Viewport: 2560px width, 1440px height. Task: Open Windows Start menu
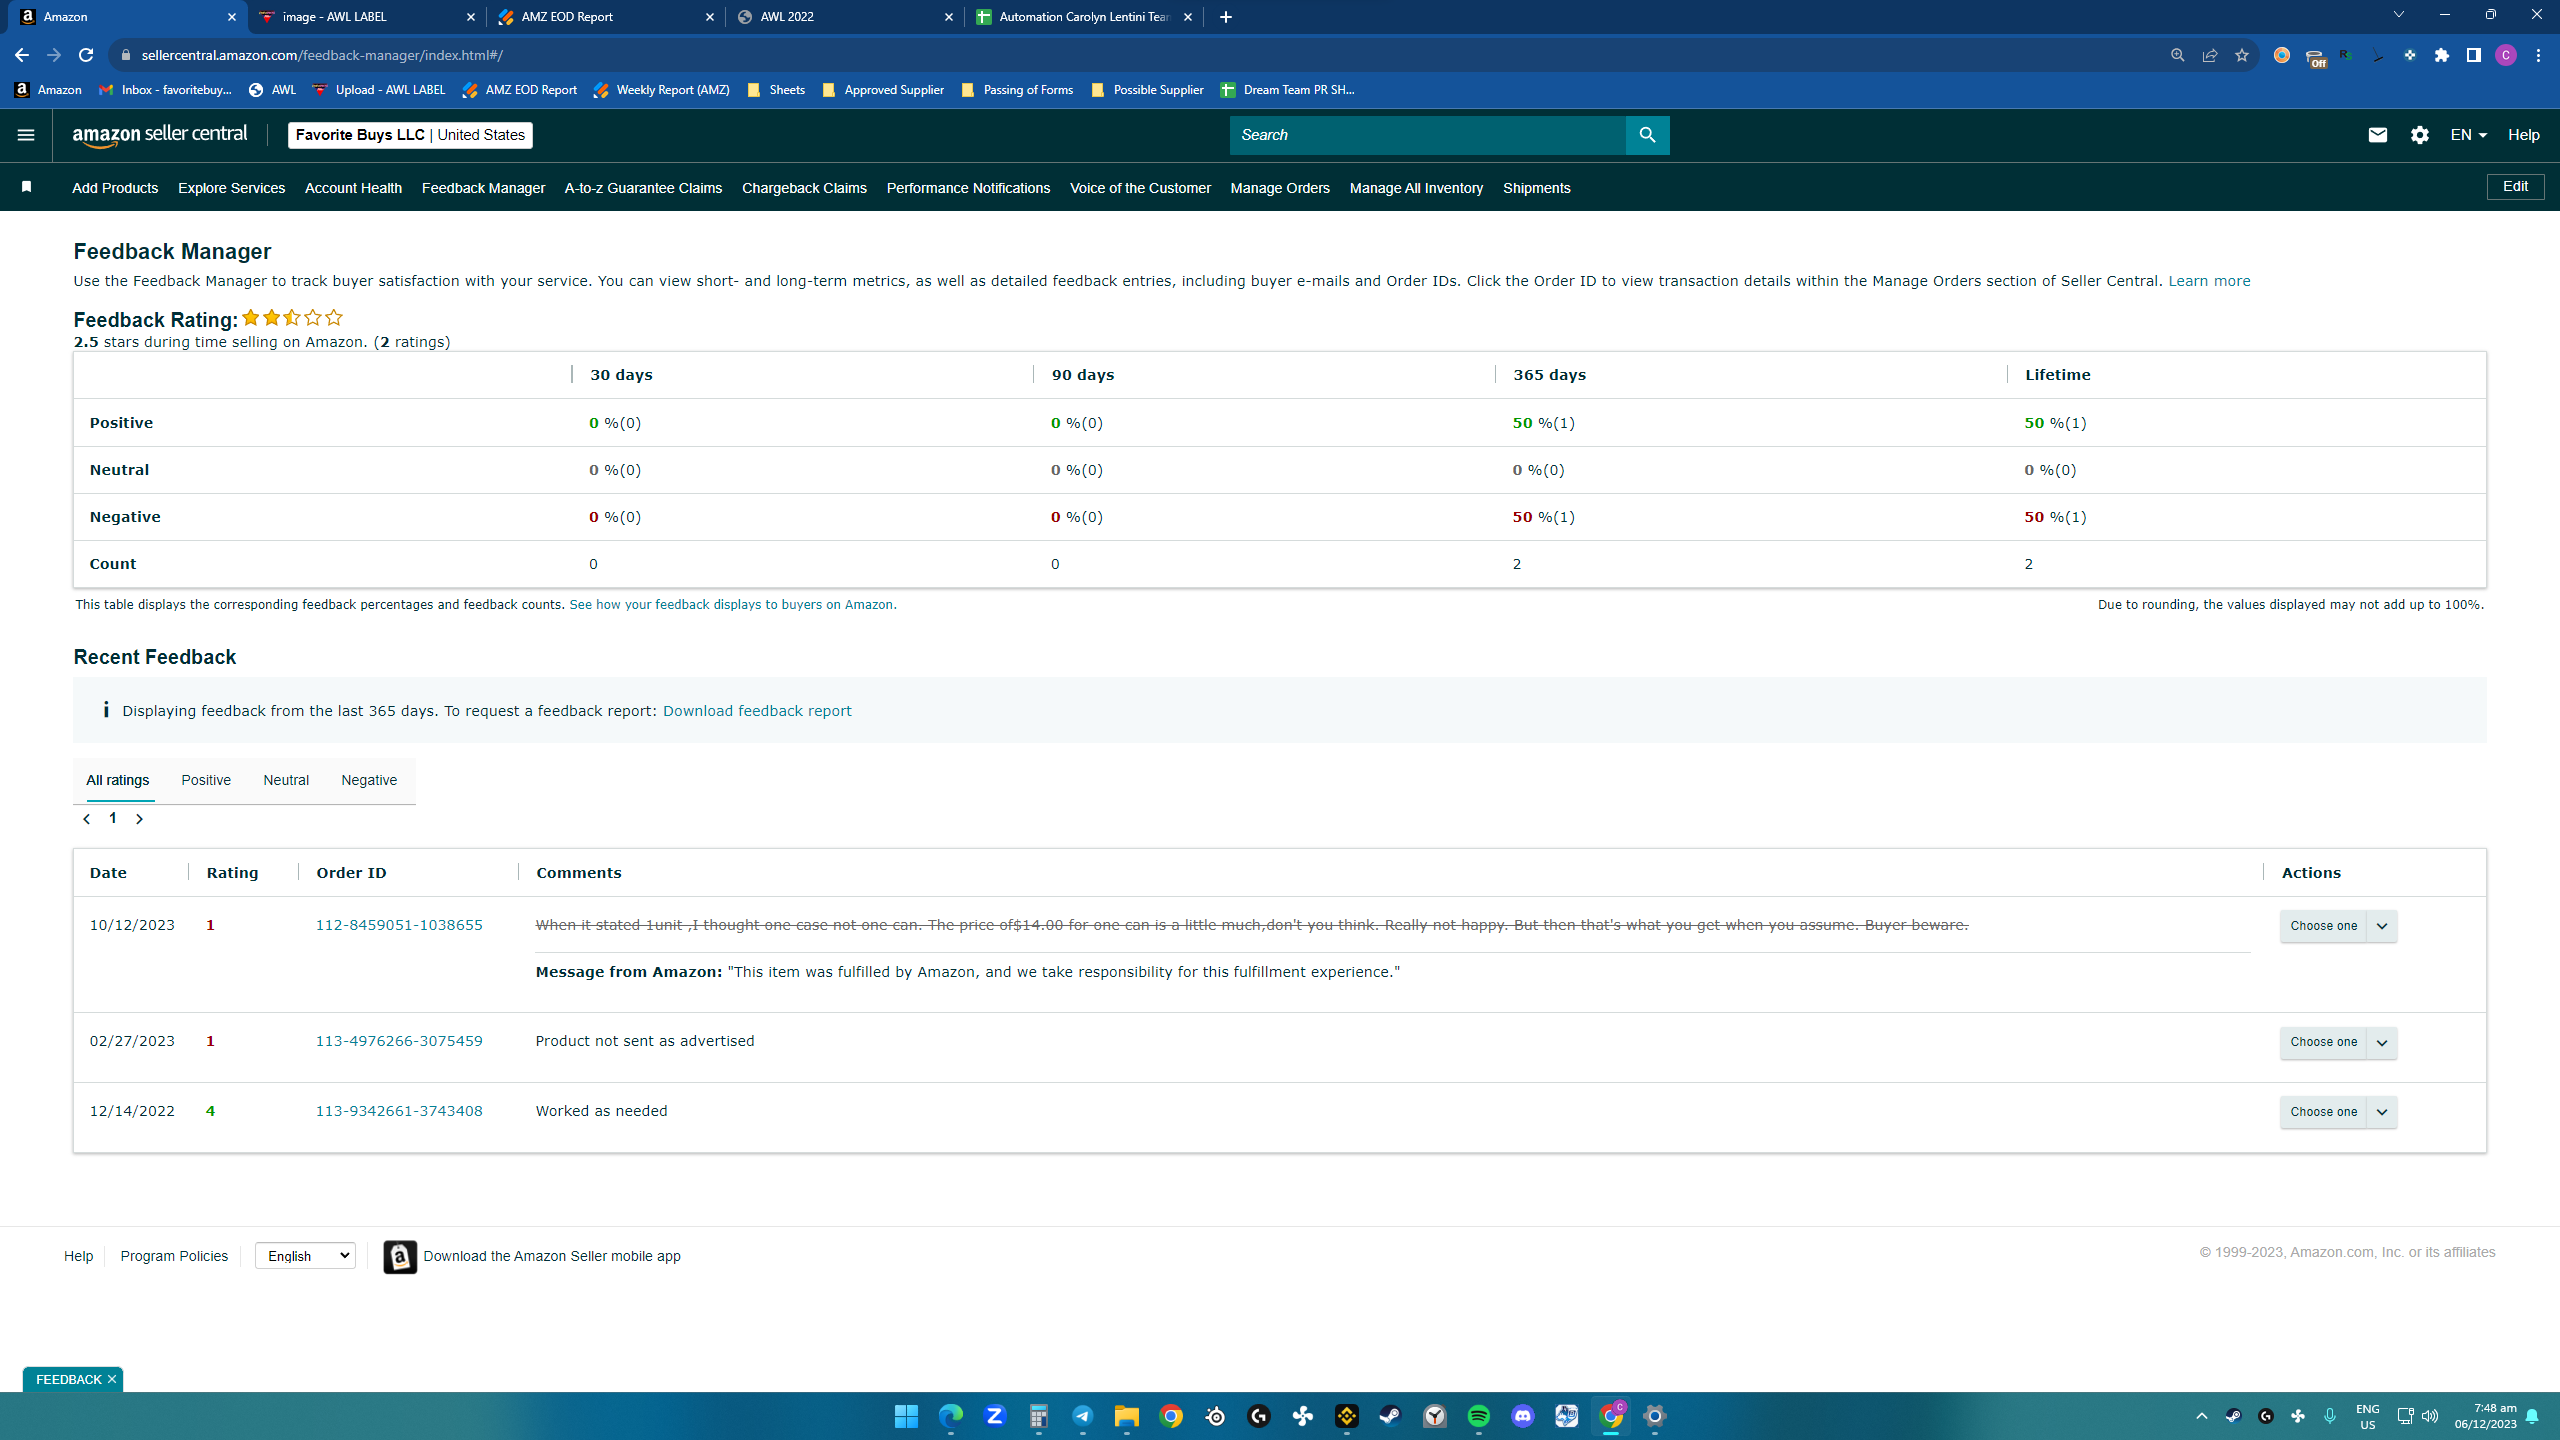click(x=907, y=1416)
